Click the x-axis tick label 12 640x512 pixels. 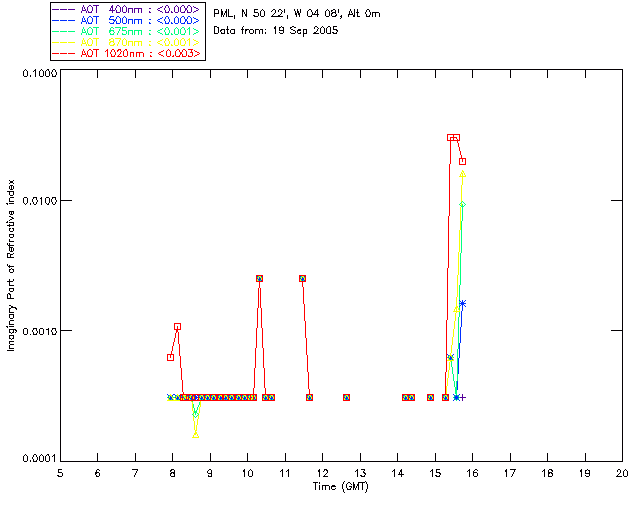(322, 473)
